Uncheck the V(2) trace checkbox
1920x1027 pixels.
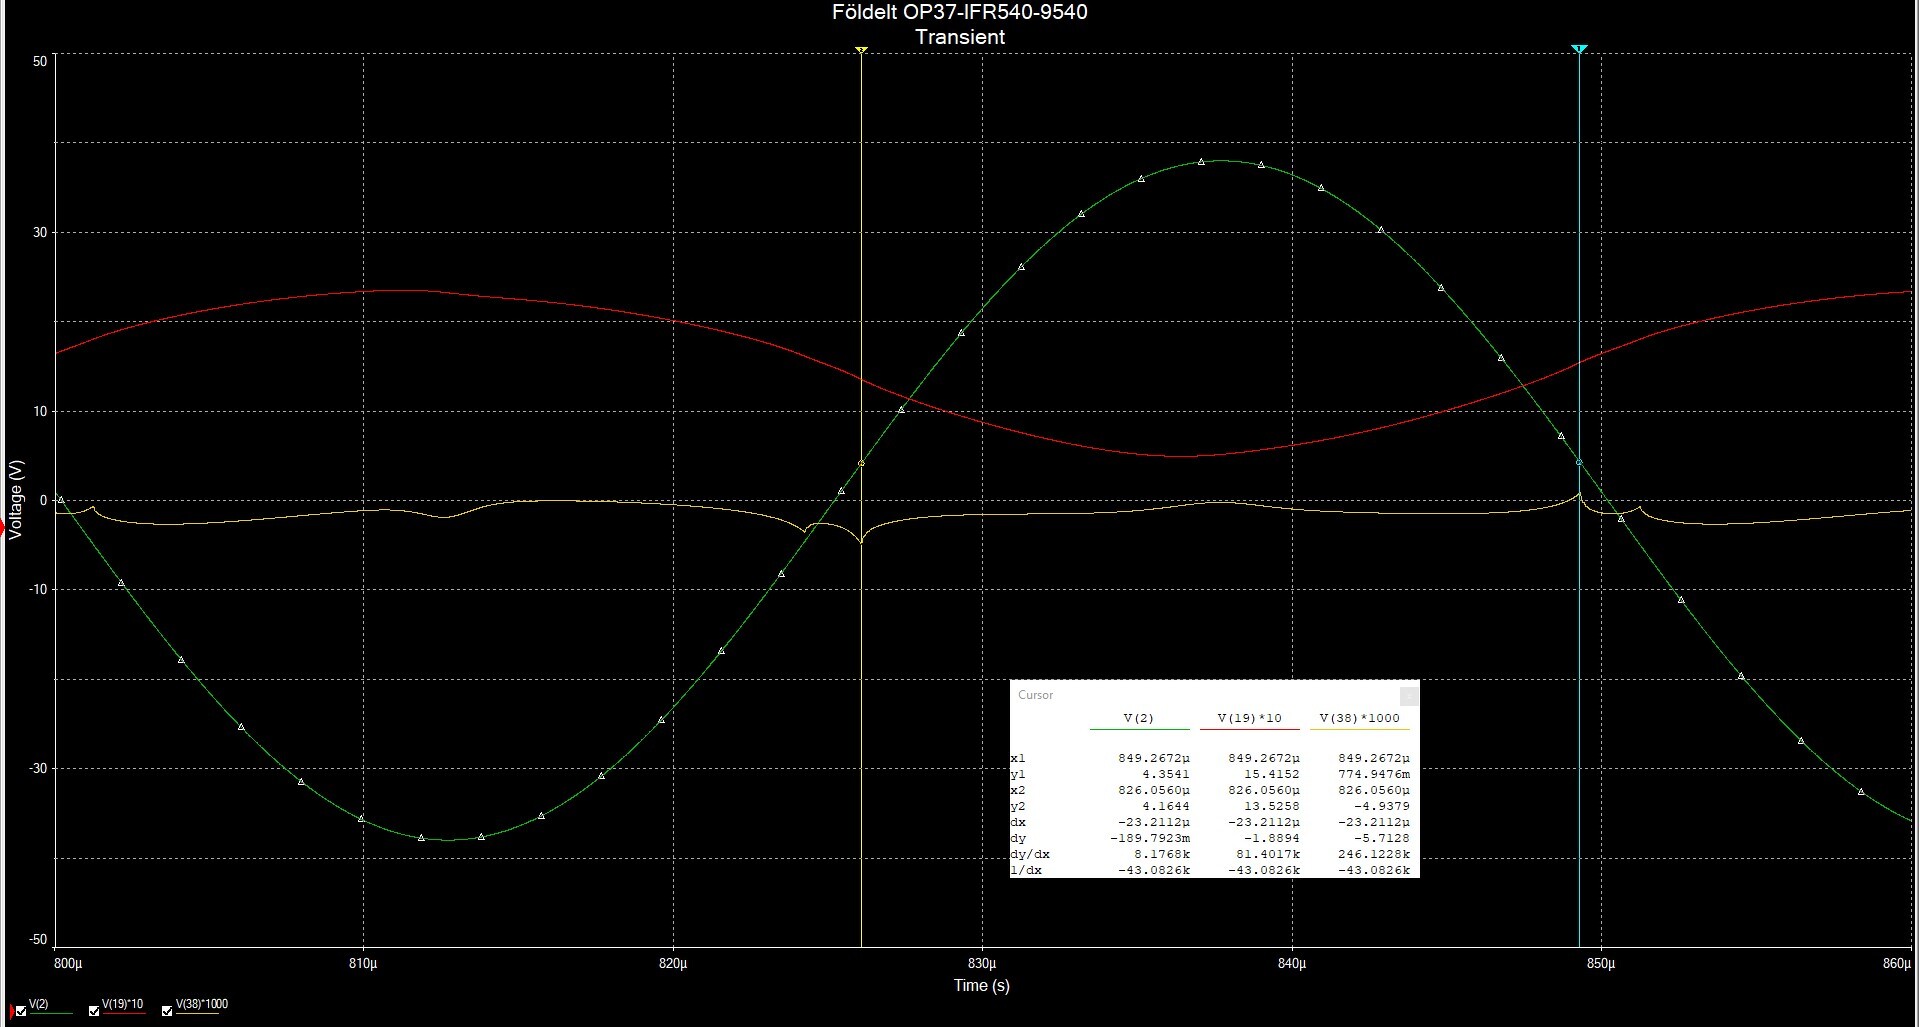tap(21, 1011)
